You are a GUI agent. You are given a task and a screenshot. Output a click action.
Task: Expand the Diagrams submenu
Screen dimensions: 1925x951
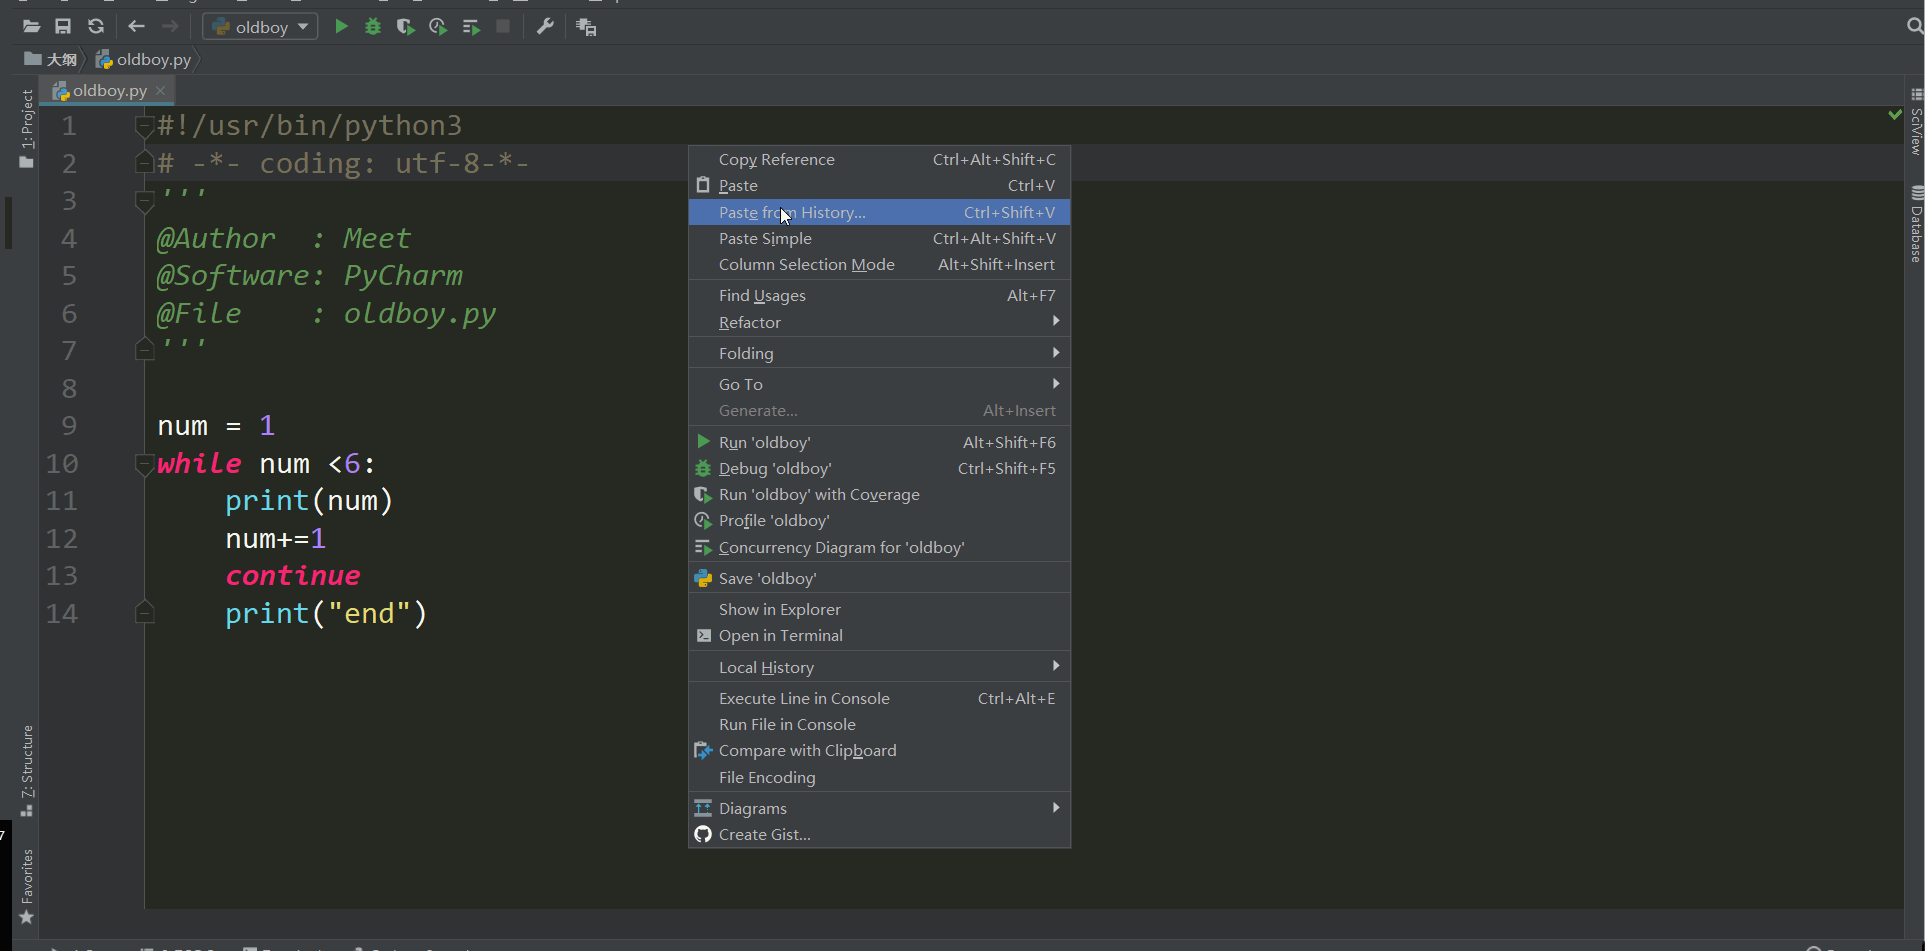(x=879, y=808)
